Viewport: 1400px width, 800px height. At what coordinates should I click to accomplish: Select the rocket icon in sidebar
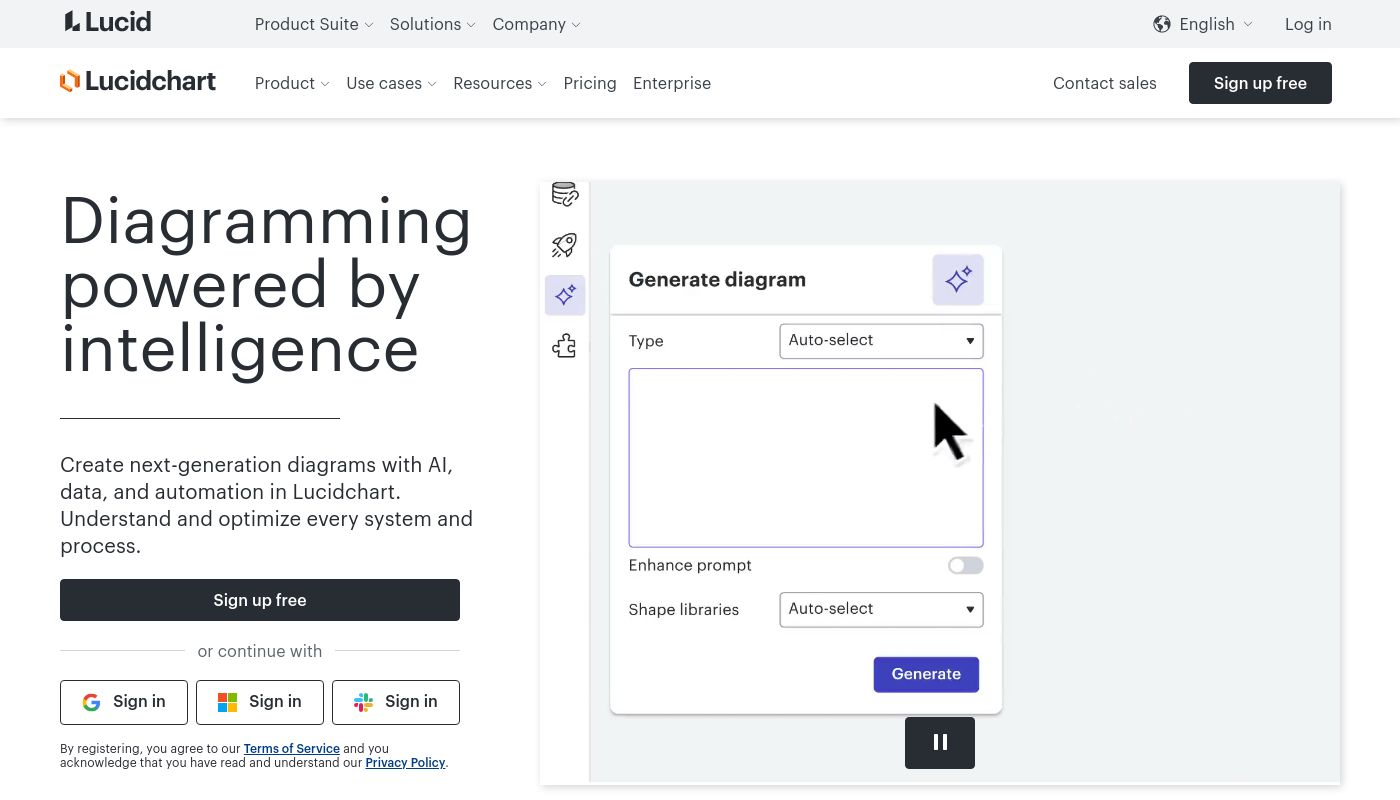tap(565, 245)
